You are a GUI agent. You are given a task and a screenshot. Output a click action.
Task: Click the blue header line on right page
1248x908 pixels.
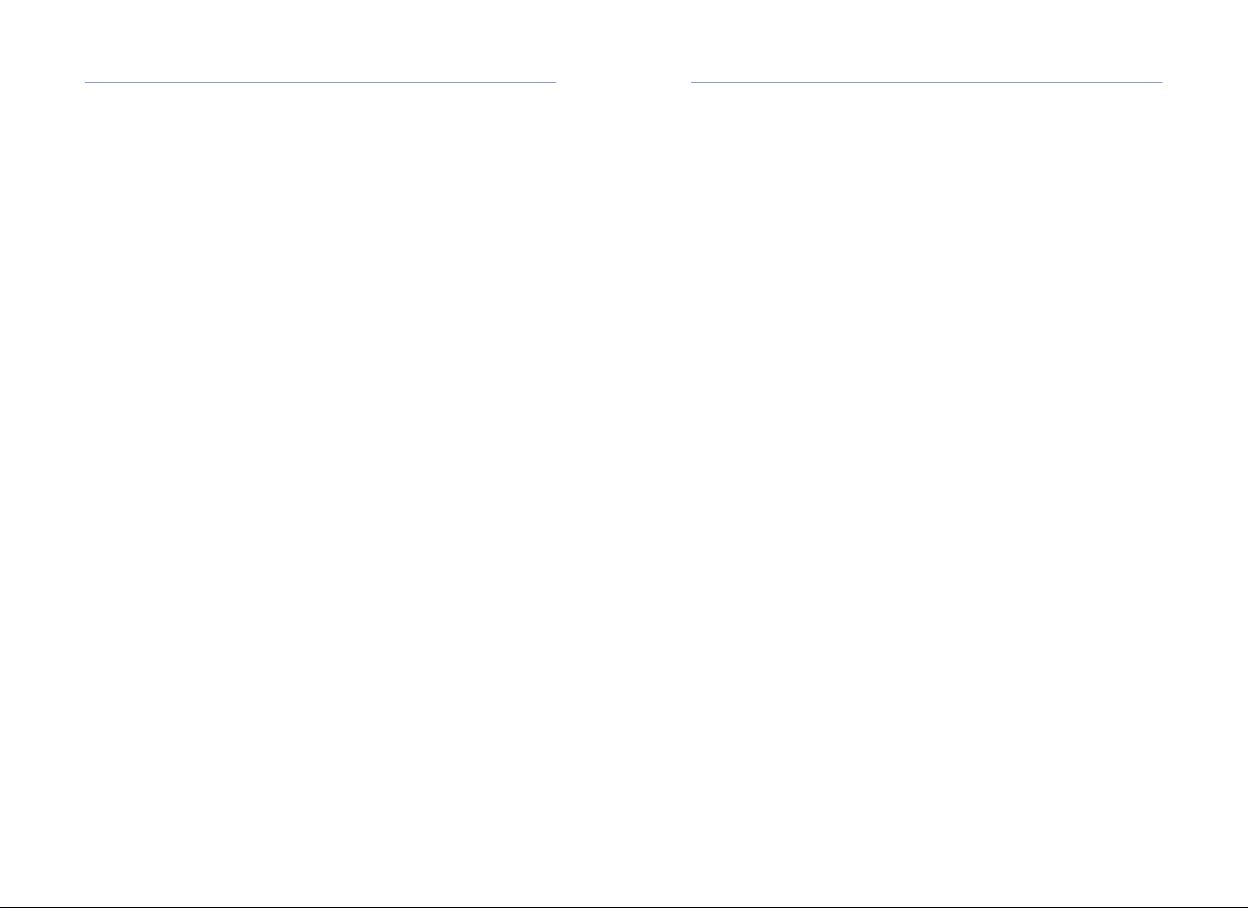tap(927, 82)
